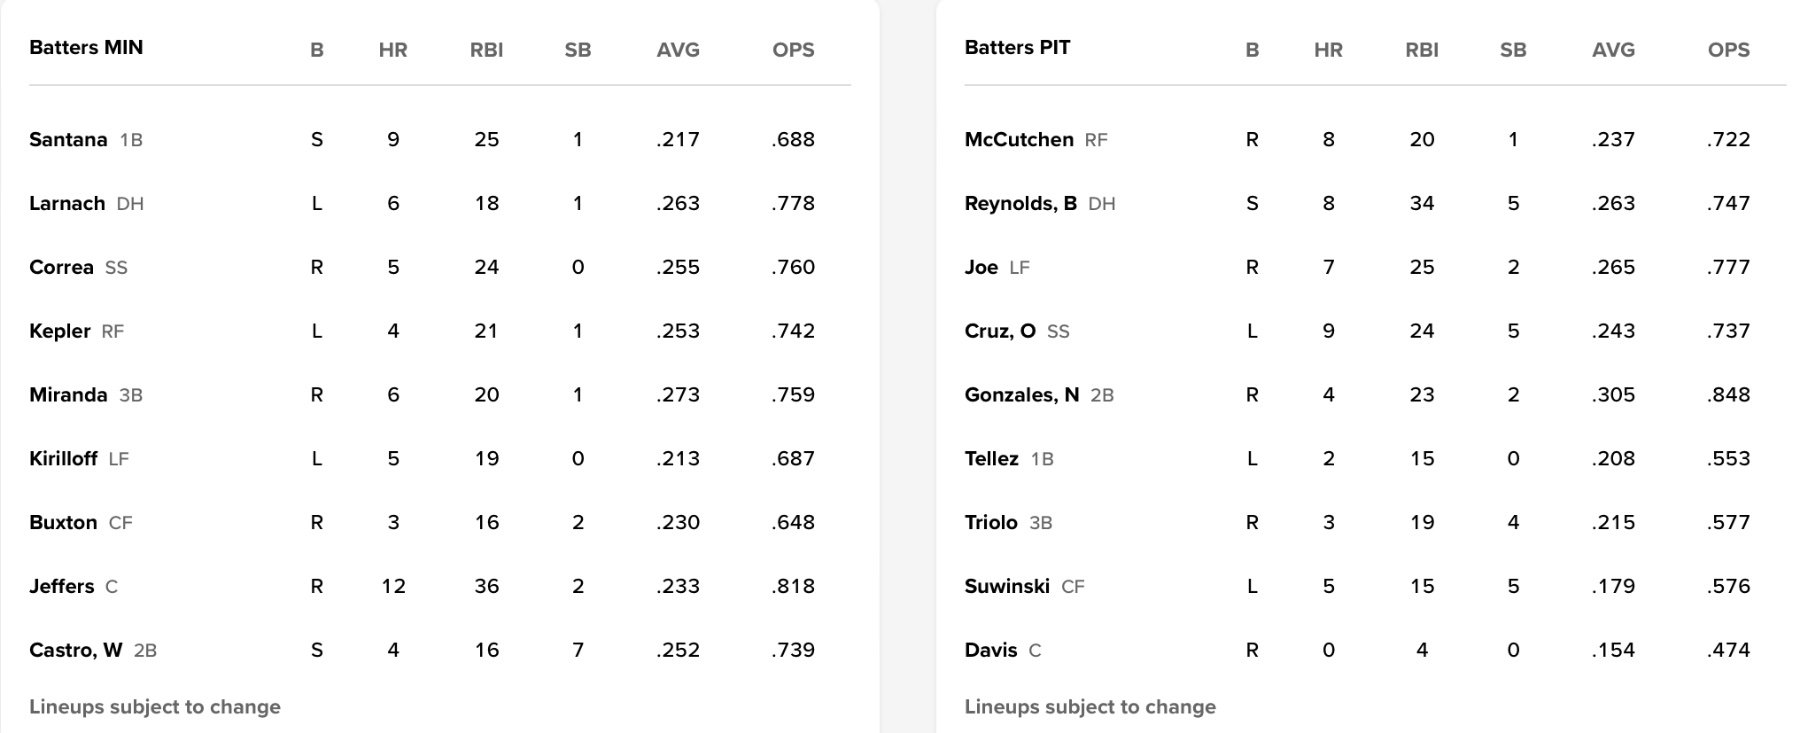Open Reynolds, B DH player link
Screen dimensions: 1800x733
click(1020, 204)
